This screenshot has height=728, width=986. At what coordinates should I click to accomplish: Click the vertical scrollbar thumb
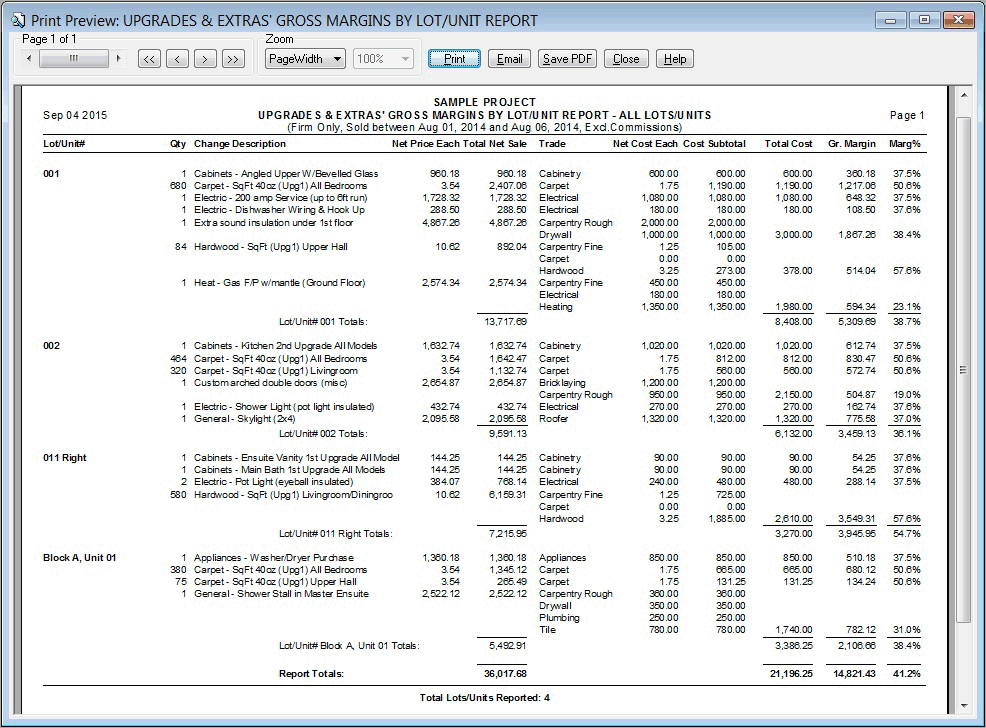pos(963,370)
